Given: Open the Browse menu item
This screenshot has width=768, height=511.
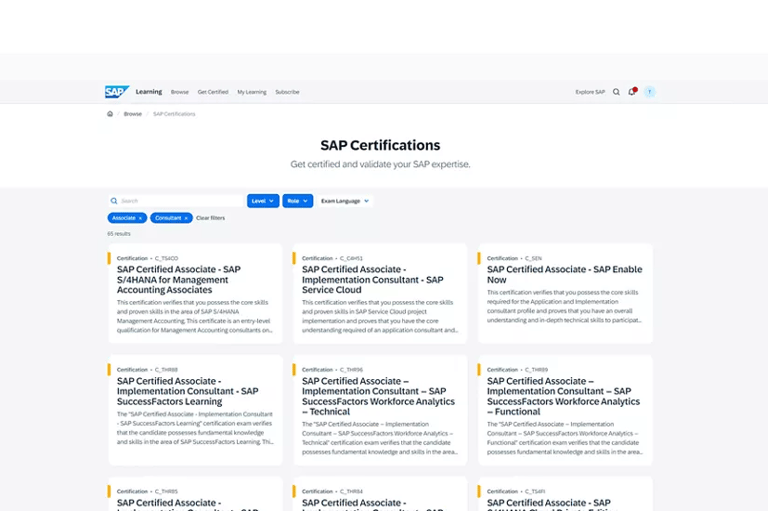Looking at the screenshot, I should pyautogui.click(x=180, y=92).
